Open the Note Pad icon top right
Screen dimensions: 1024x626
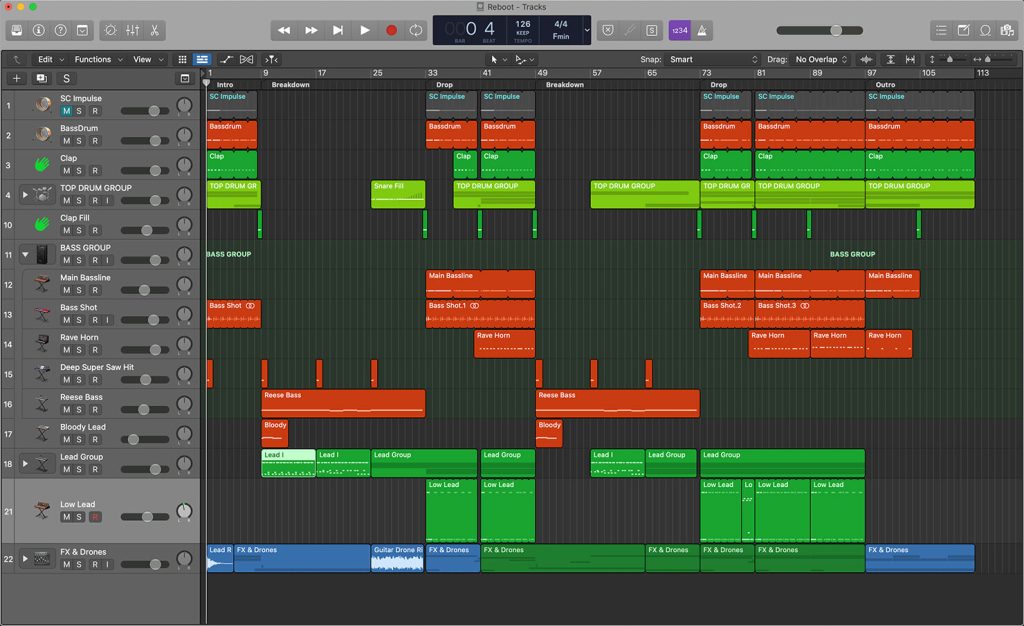tap(963, 30)
